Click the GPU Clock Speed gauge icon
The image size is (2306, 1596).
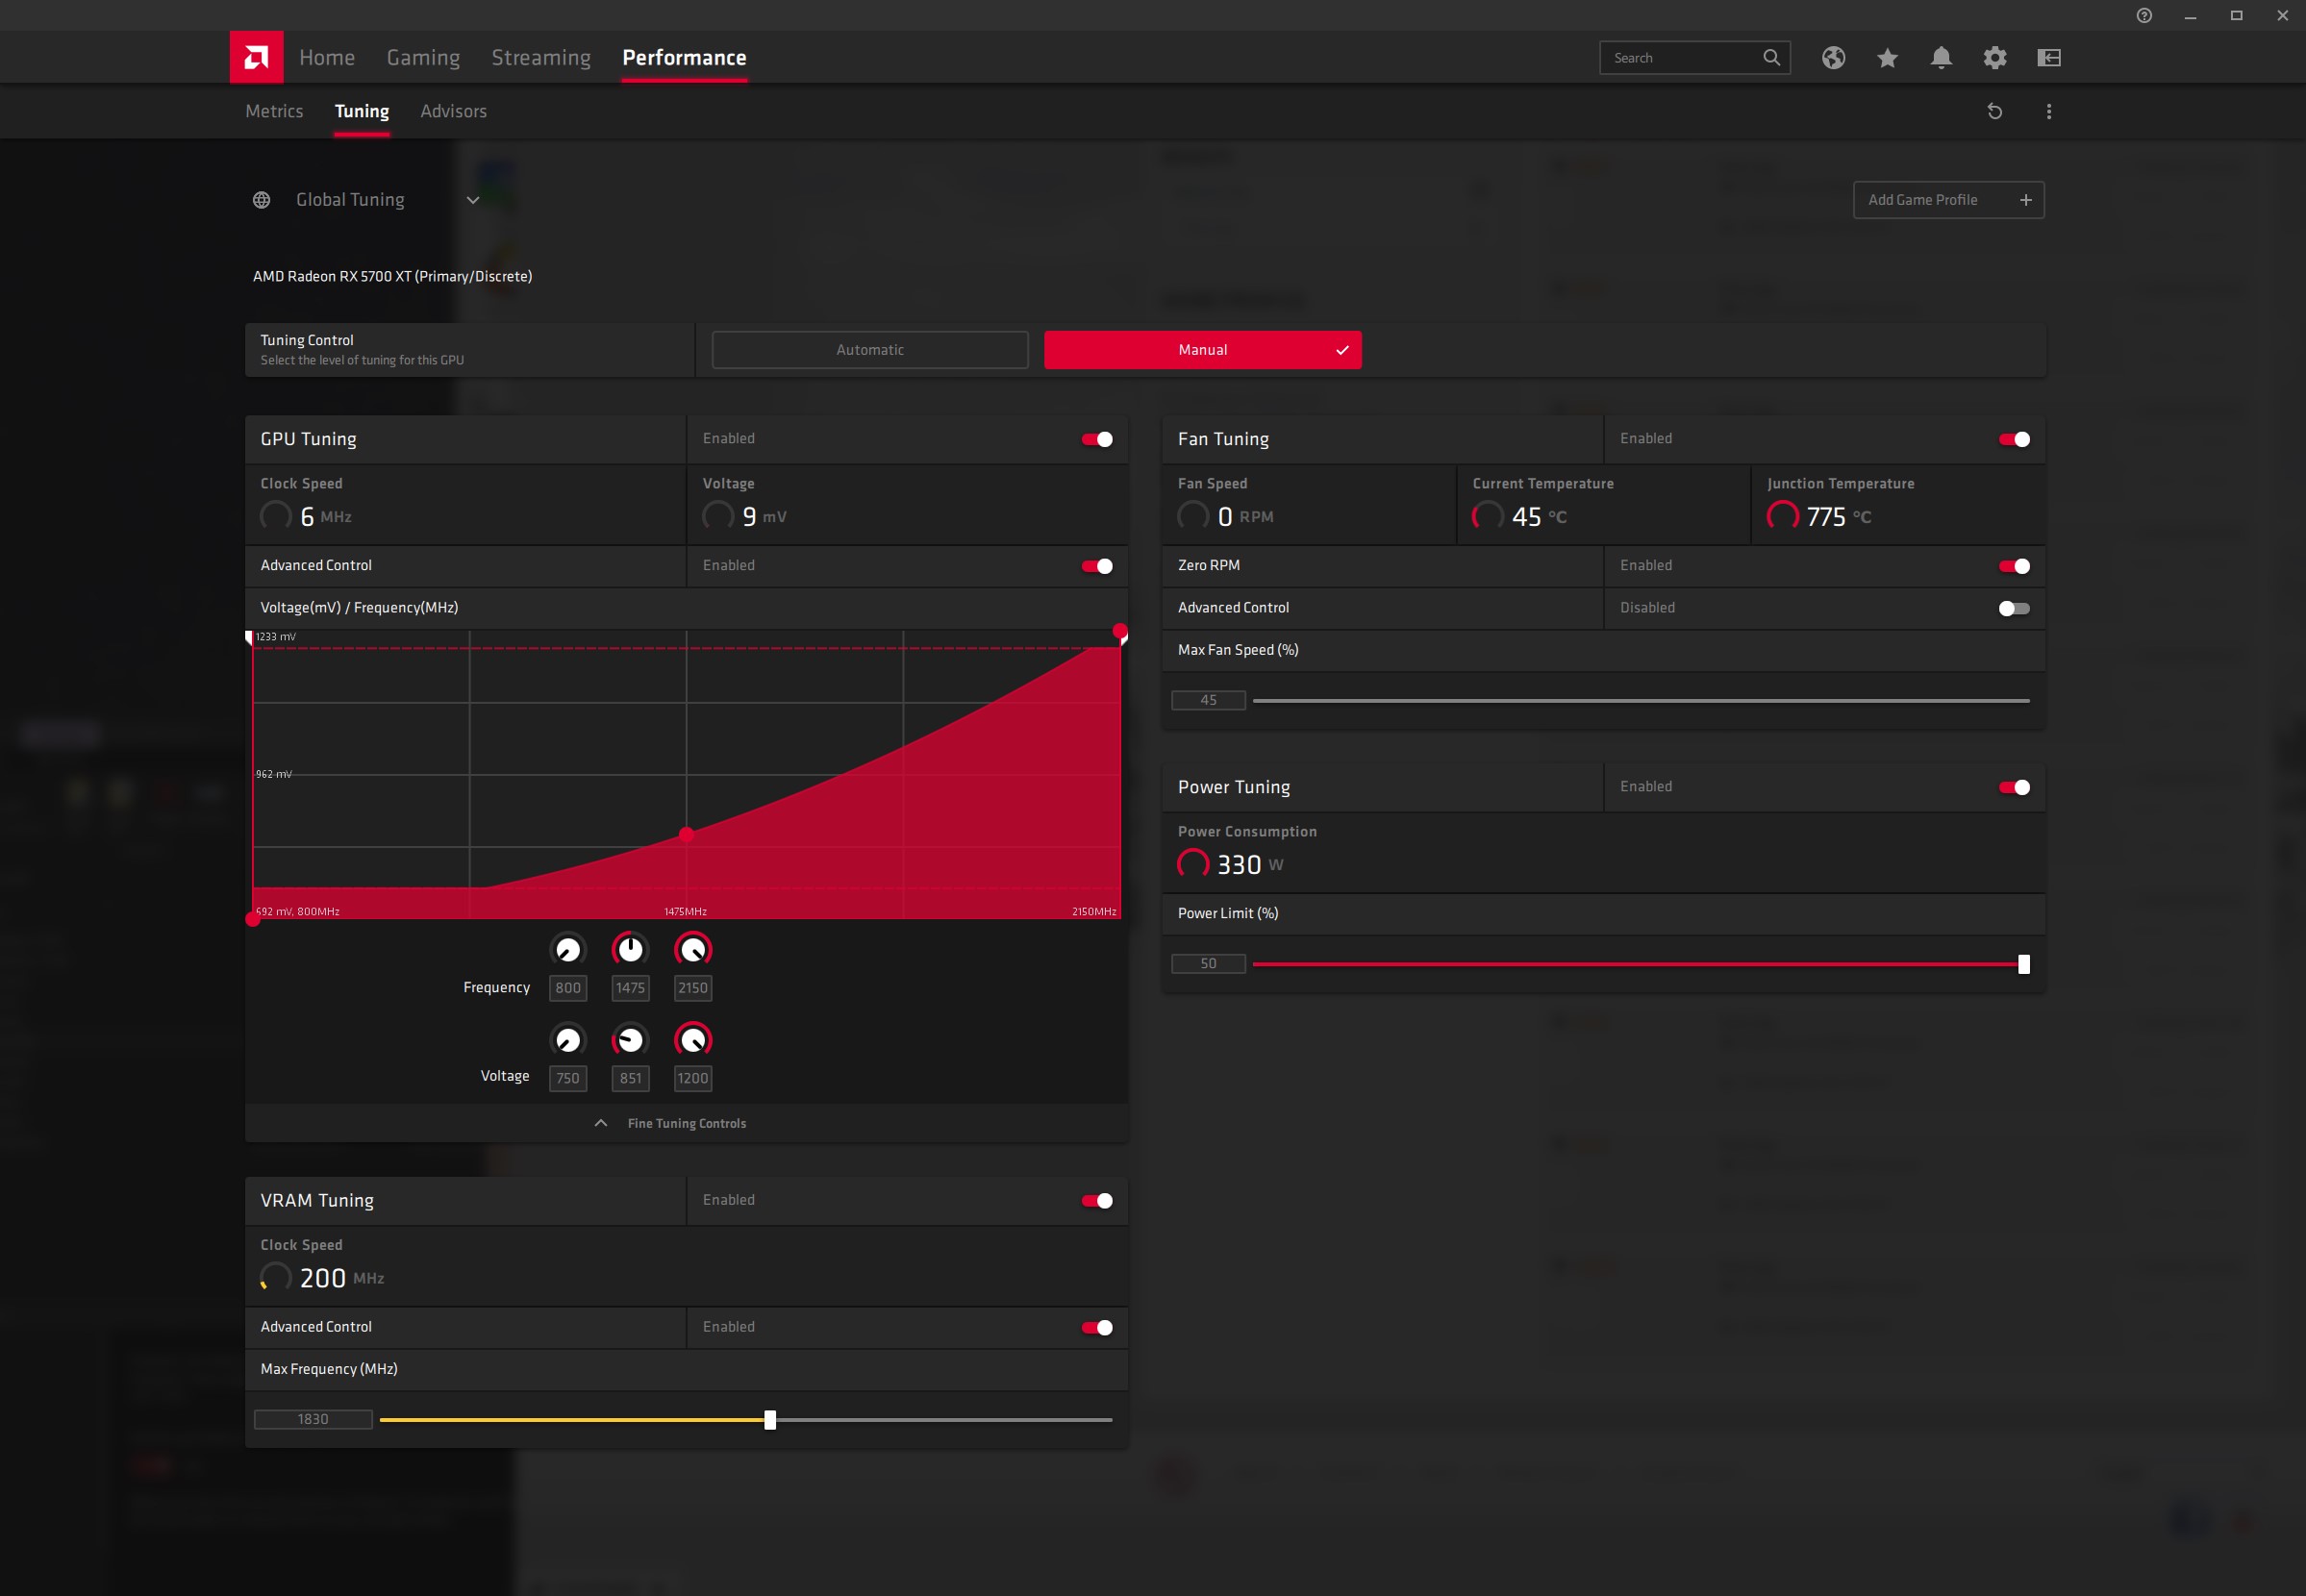pyautogui.click(x=275, y=516)
